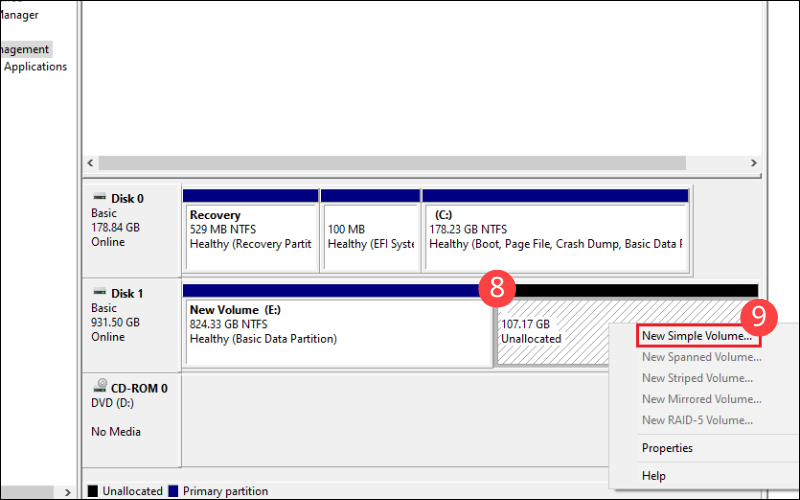This screenshot has width=800, height=500.
Task: Click the 'Primary partition' legend label
Action: pos(225,491)
